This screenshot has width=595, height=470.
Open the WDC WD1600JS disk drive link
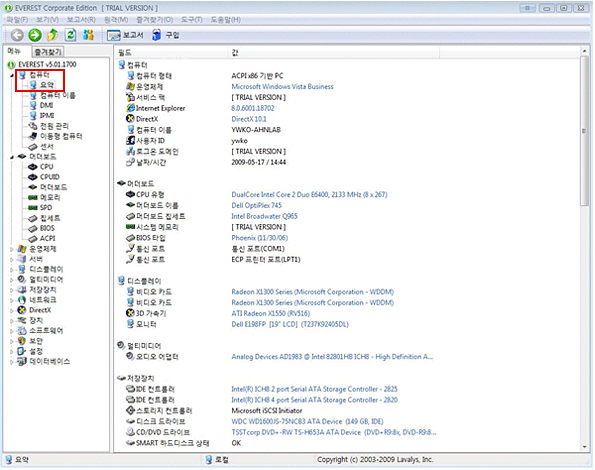coord(307,422)
